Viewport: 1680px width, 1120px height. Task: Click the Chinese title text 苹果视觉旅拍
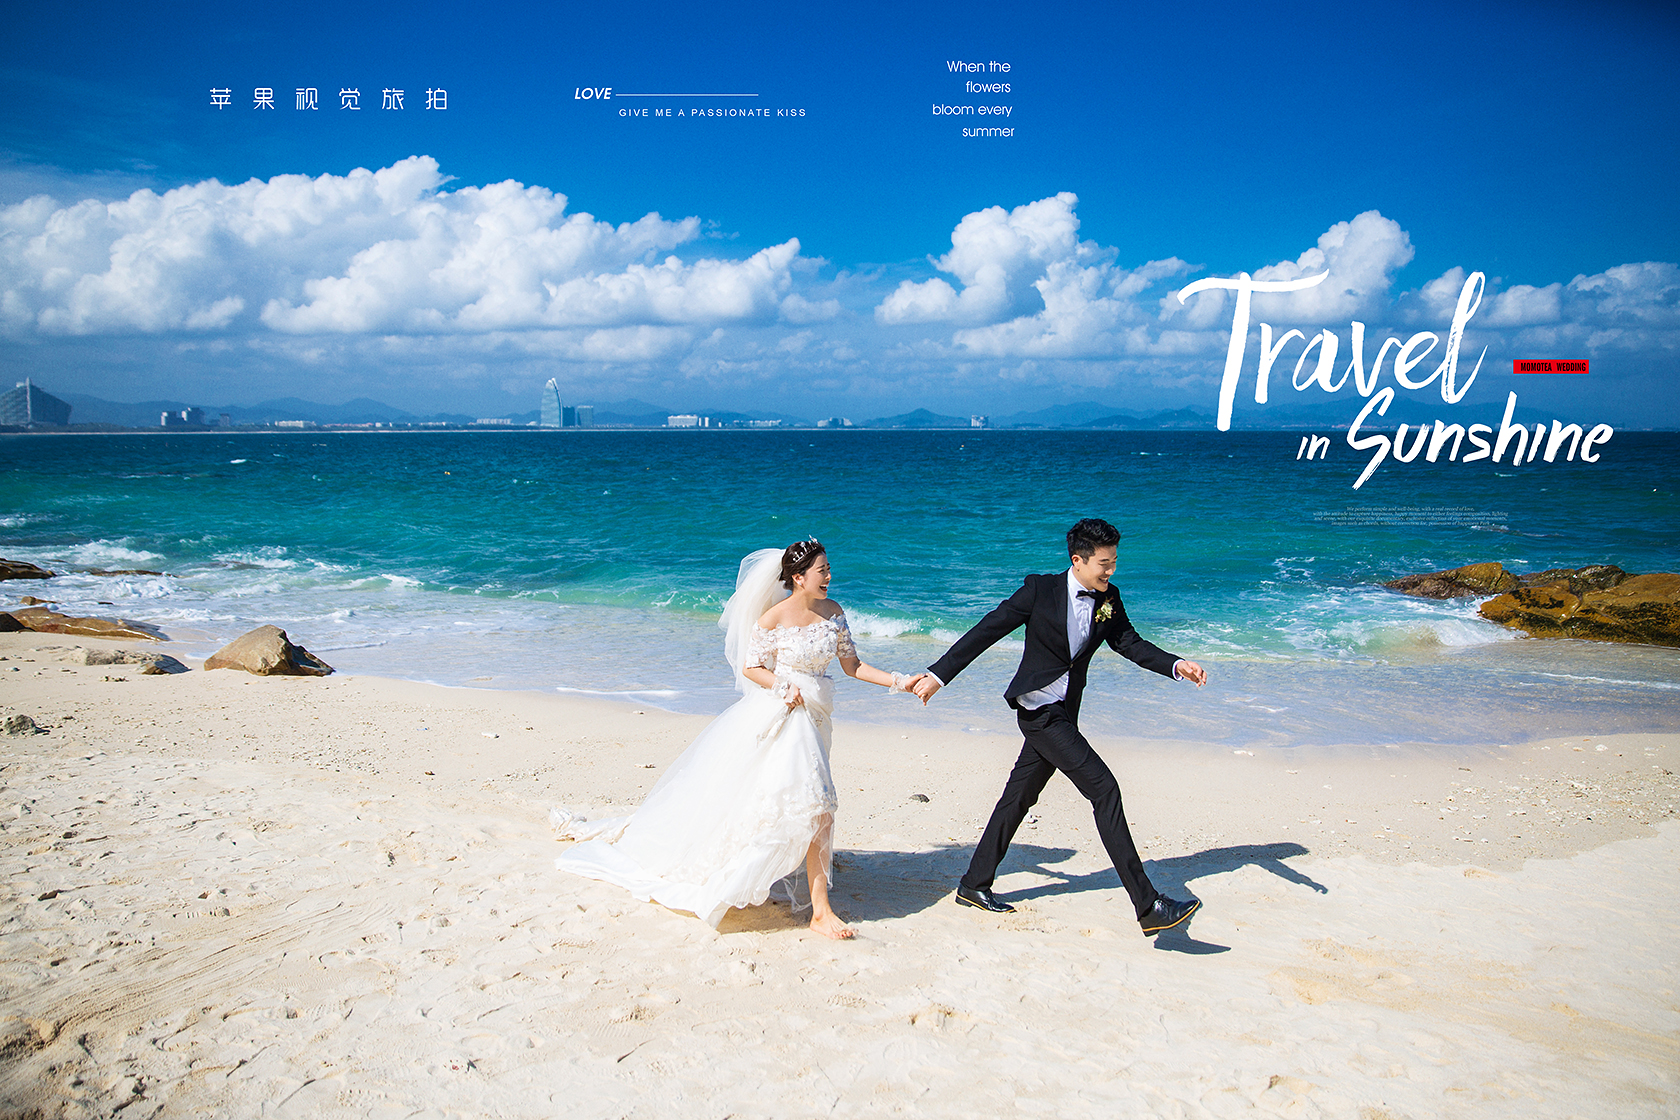click(329, 99)
